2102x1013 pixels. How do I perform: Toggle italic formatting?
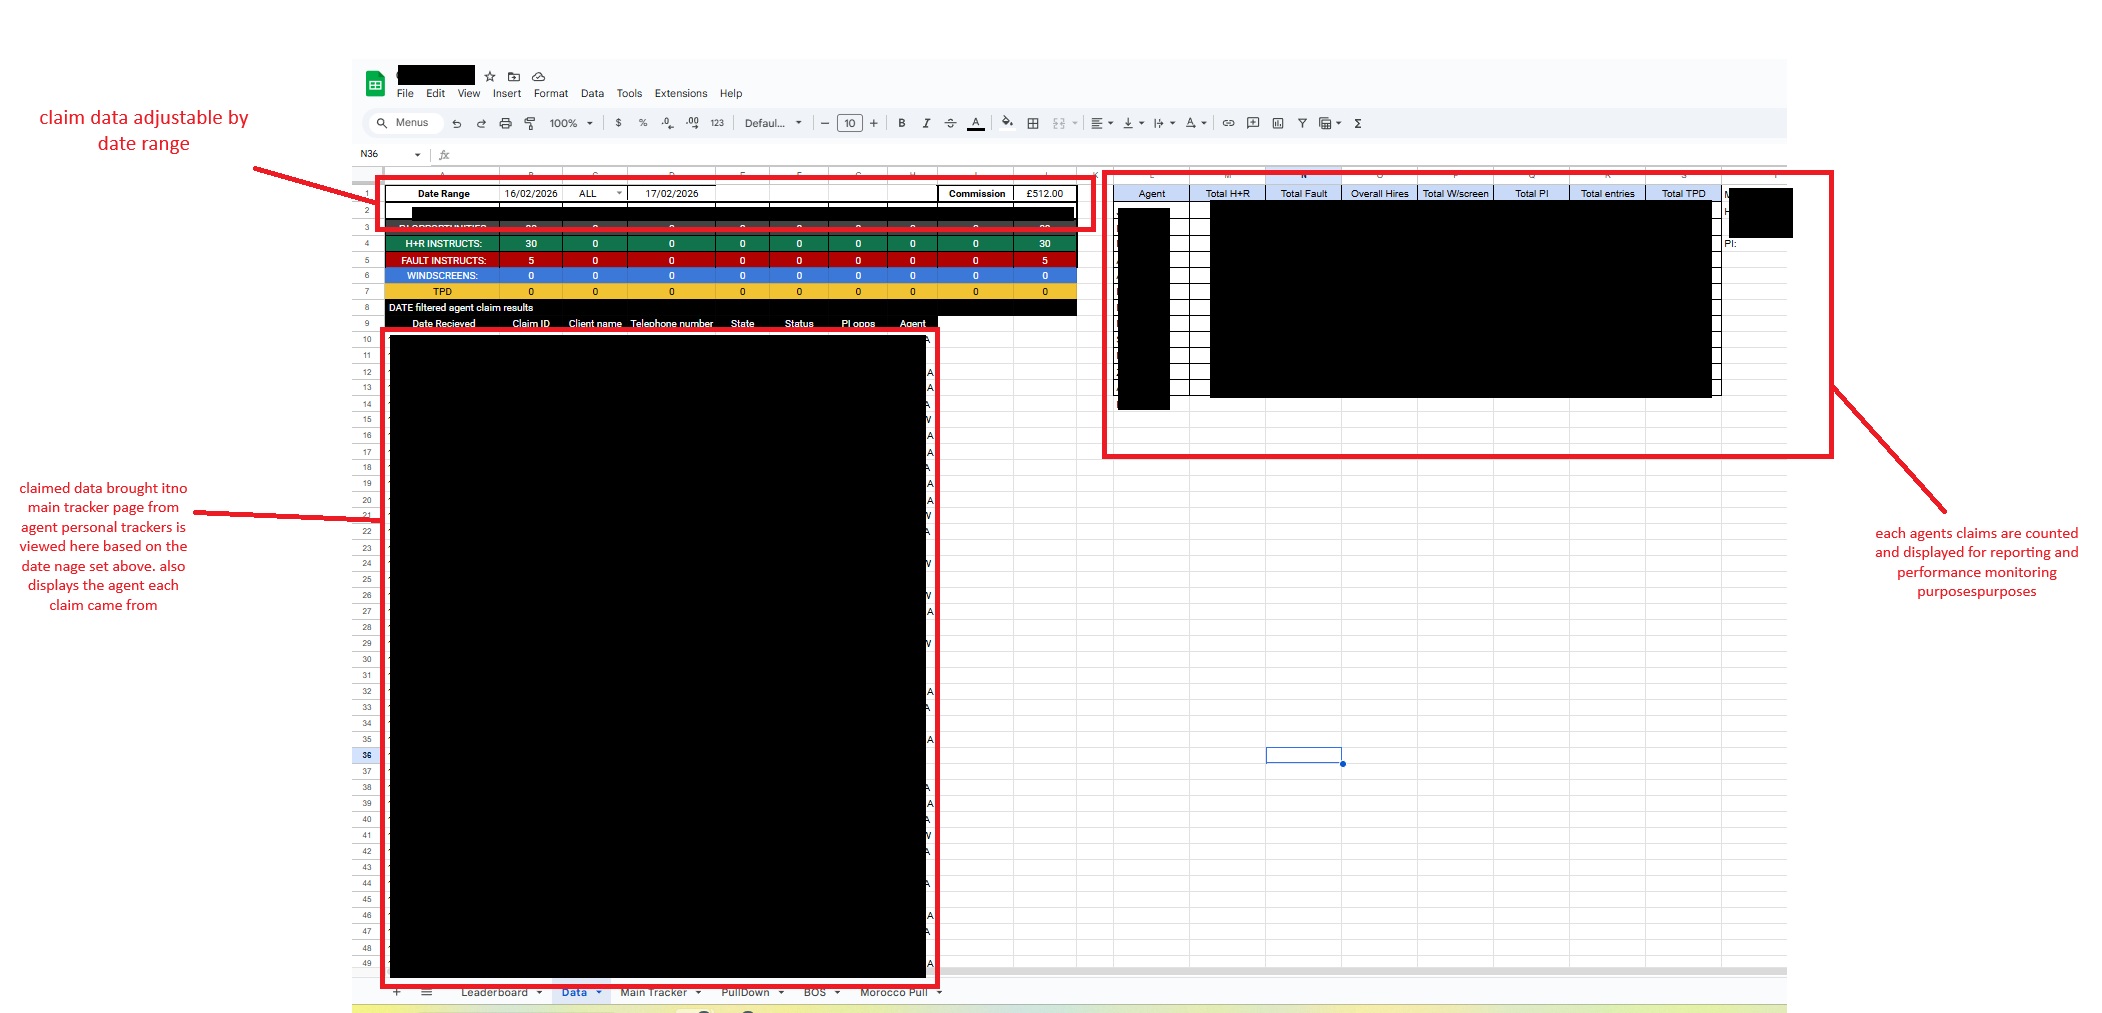(925, 123)
